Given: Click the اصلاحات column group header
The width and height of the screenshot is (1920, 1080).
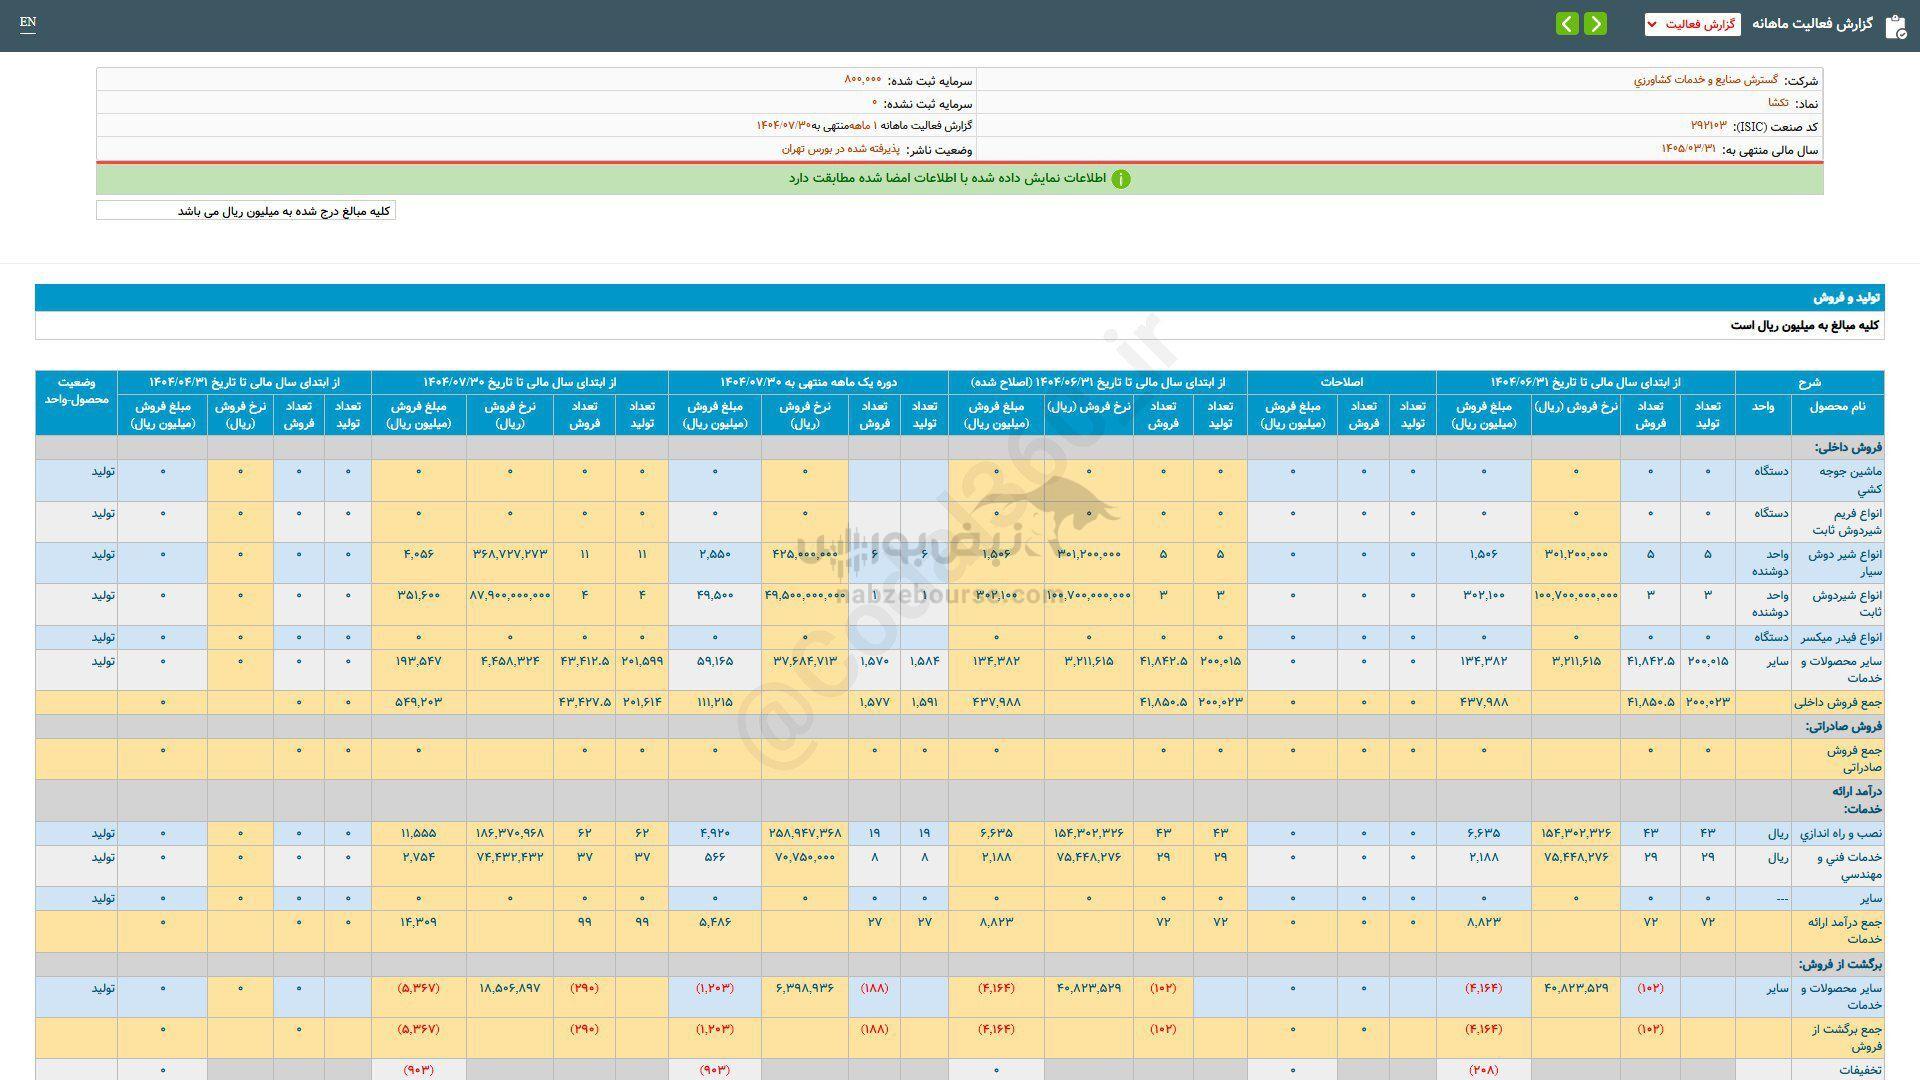Looking at the screenshot, I should pos(1341,382).
